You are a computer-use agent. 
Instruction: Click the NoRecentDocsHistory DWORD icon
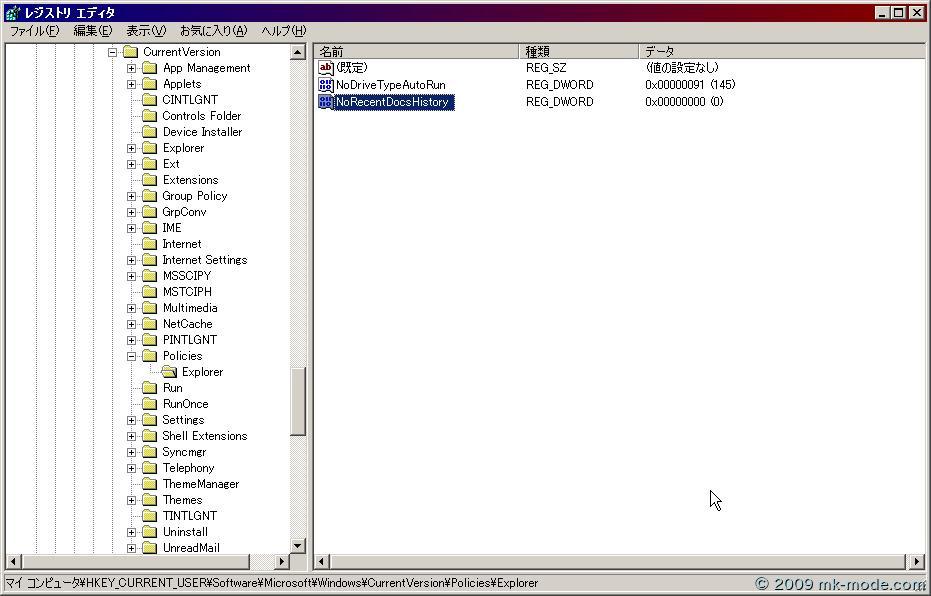(325, 102)
